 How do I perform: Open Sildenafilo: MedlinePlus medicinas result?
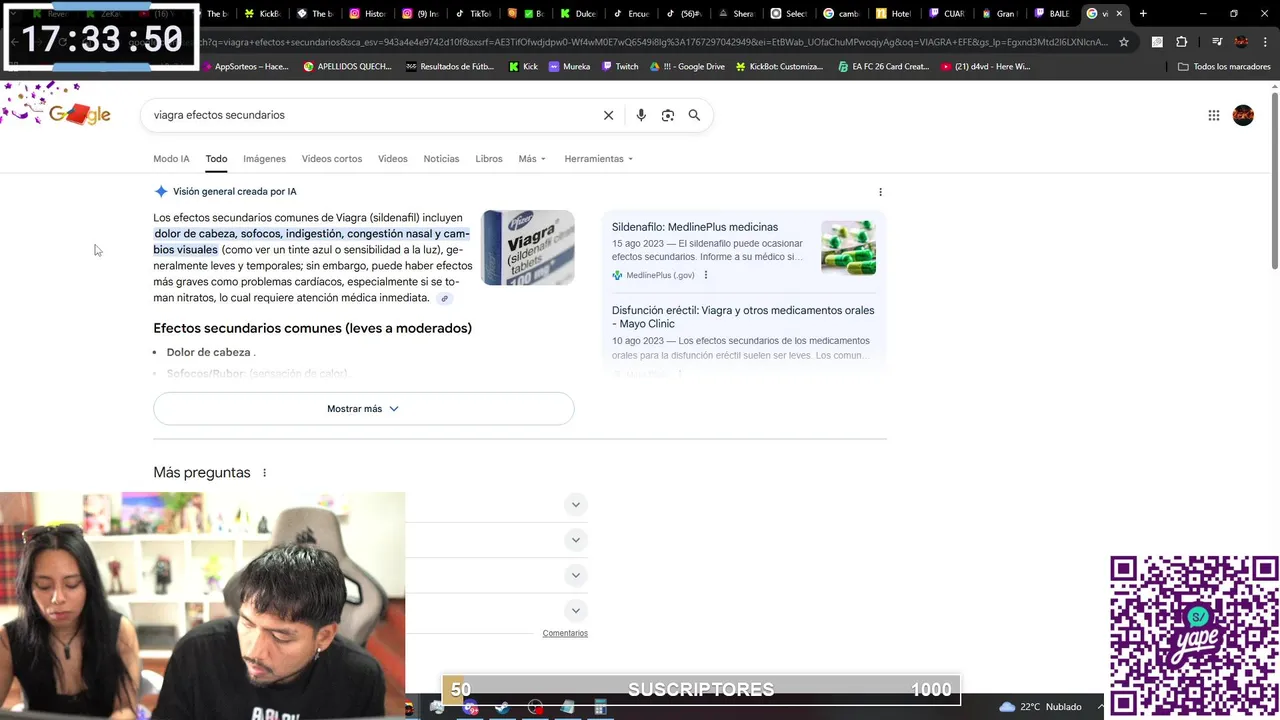[695, 227]
